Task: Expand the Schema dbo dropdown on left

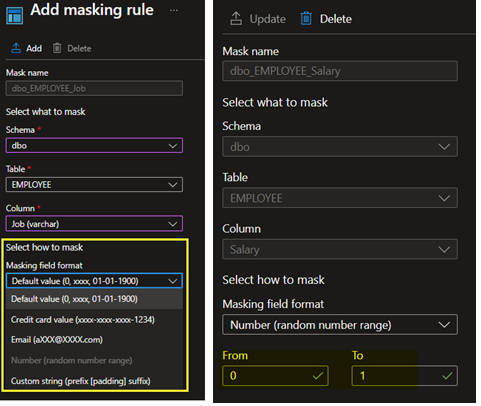Action: pos(94,146)
